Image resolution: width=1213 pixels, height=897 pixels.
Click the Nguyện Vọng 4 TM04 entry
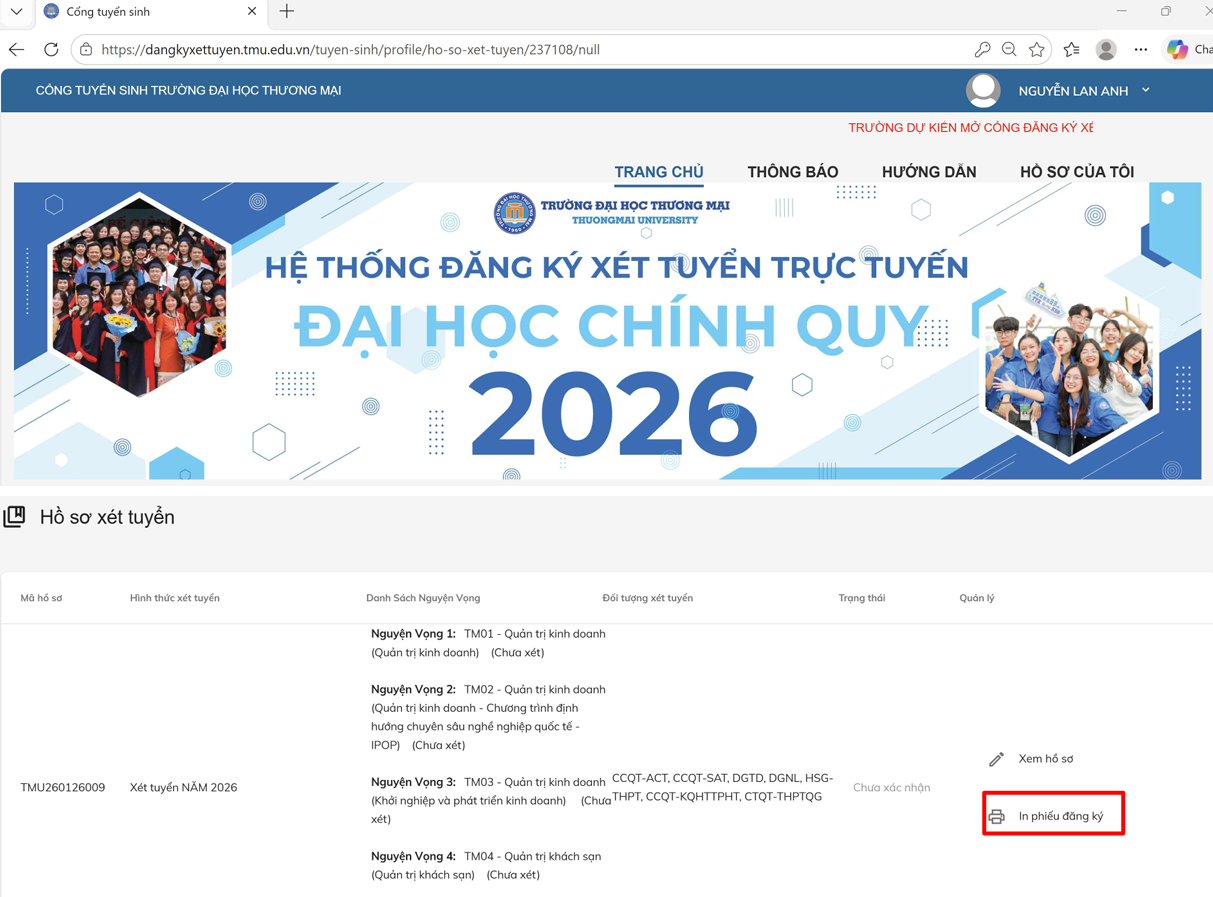click(x=486, y=865)
